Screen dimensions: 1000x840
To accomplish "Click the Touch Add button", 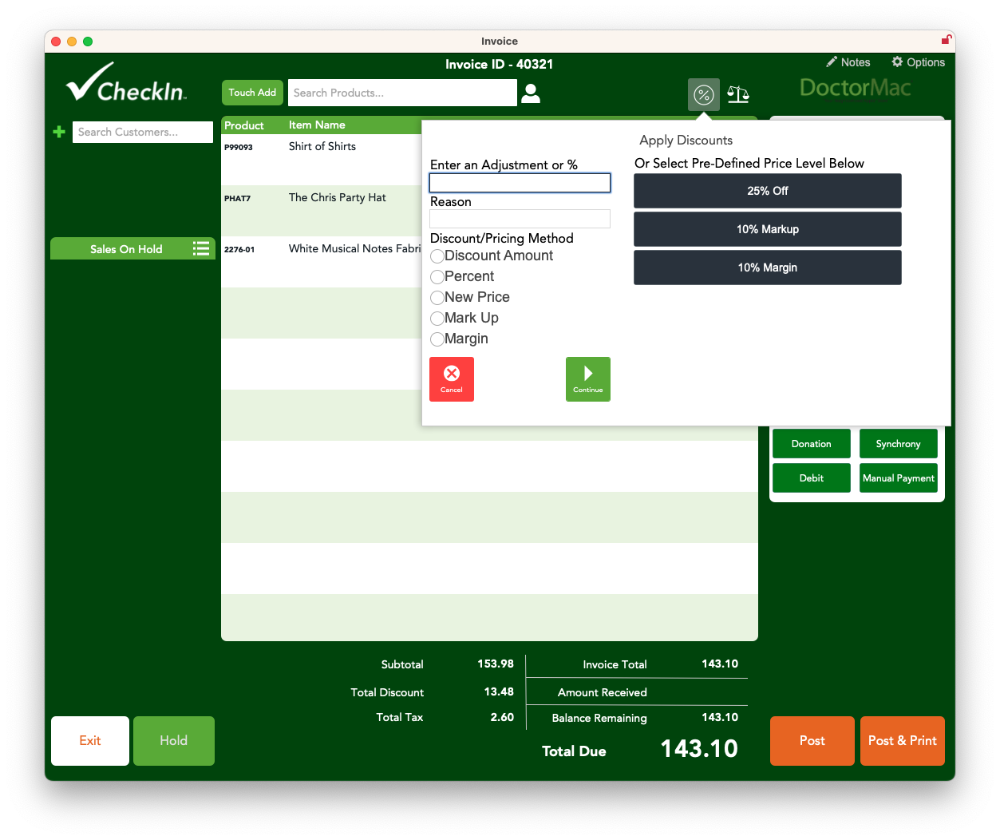I will tap(252, 93).
